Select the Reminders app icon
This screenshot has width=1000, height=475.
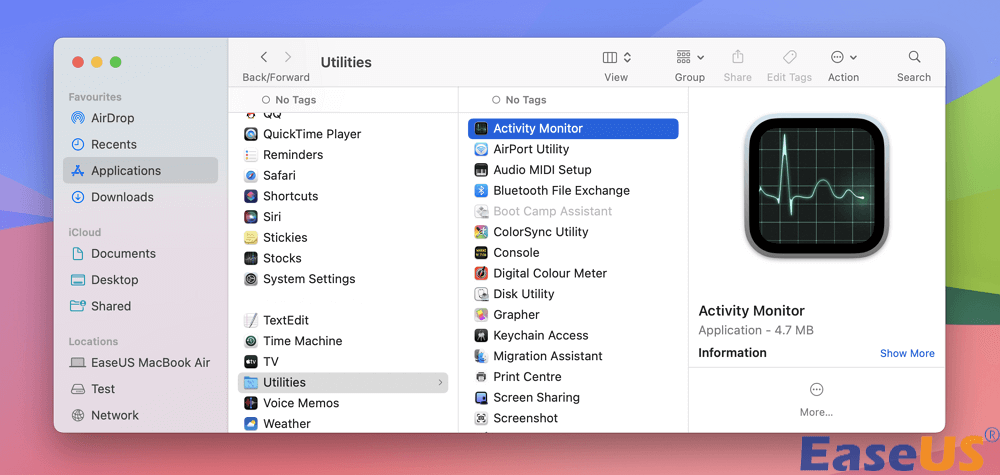(x=251, y=155)
